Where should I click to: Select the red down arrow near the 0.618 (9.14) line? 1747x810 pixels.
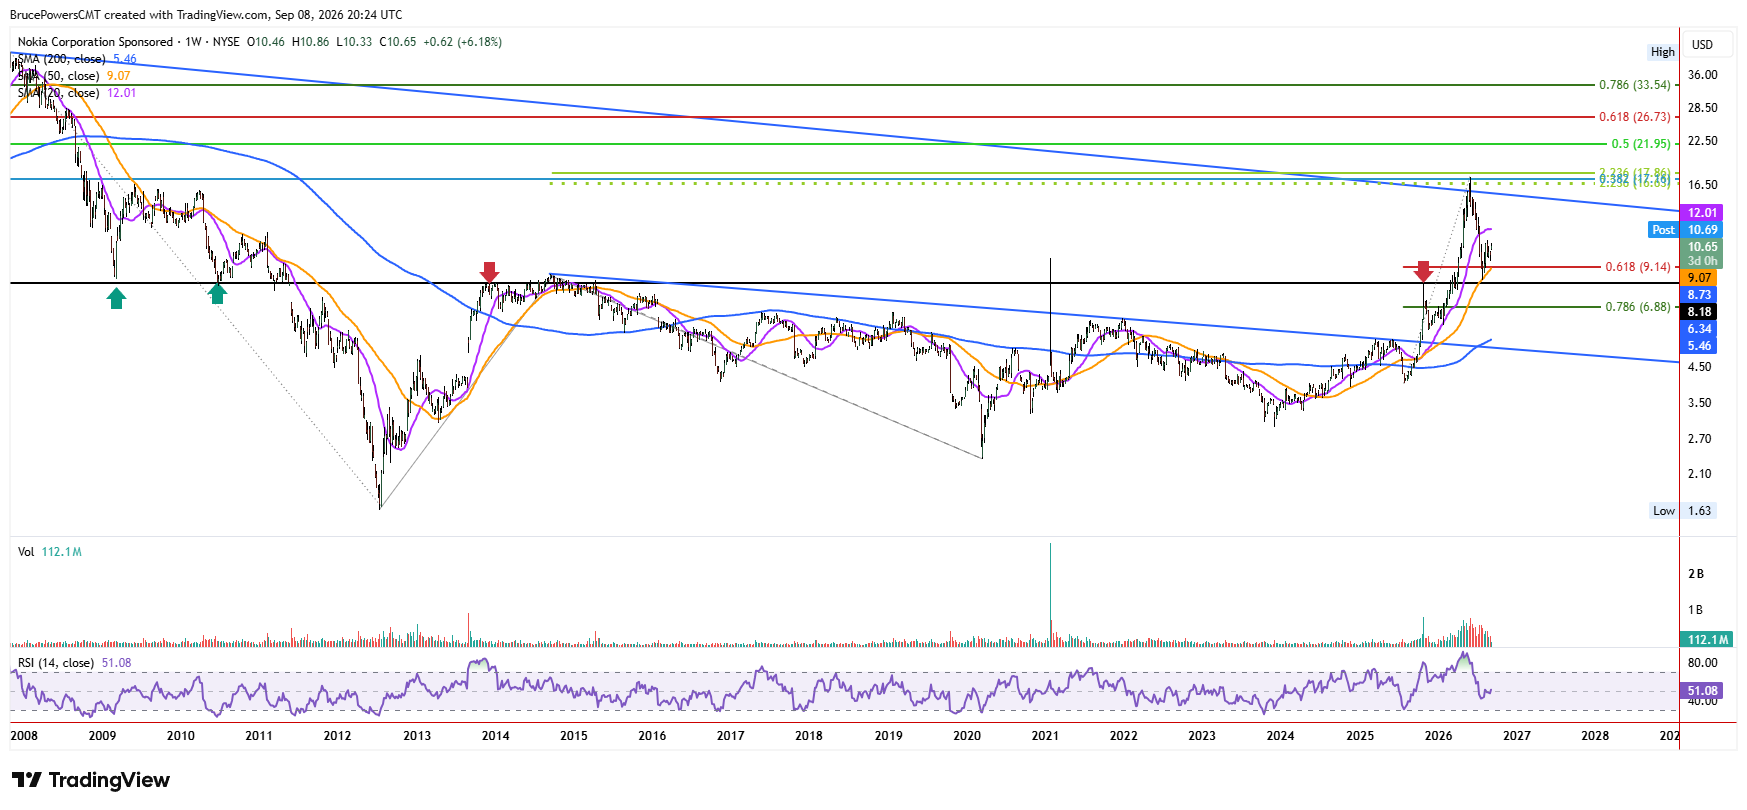click(1423, 270)
